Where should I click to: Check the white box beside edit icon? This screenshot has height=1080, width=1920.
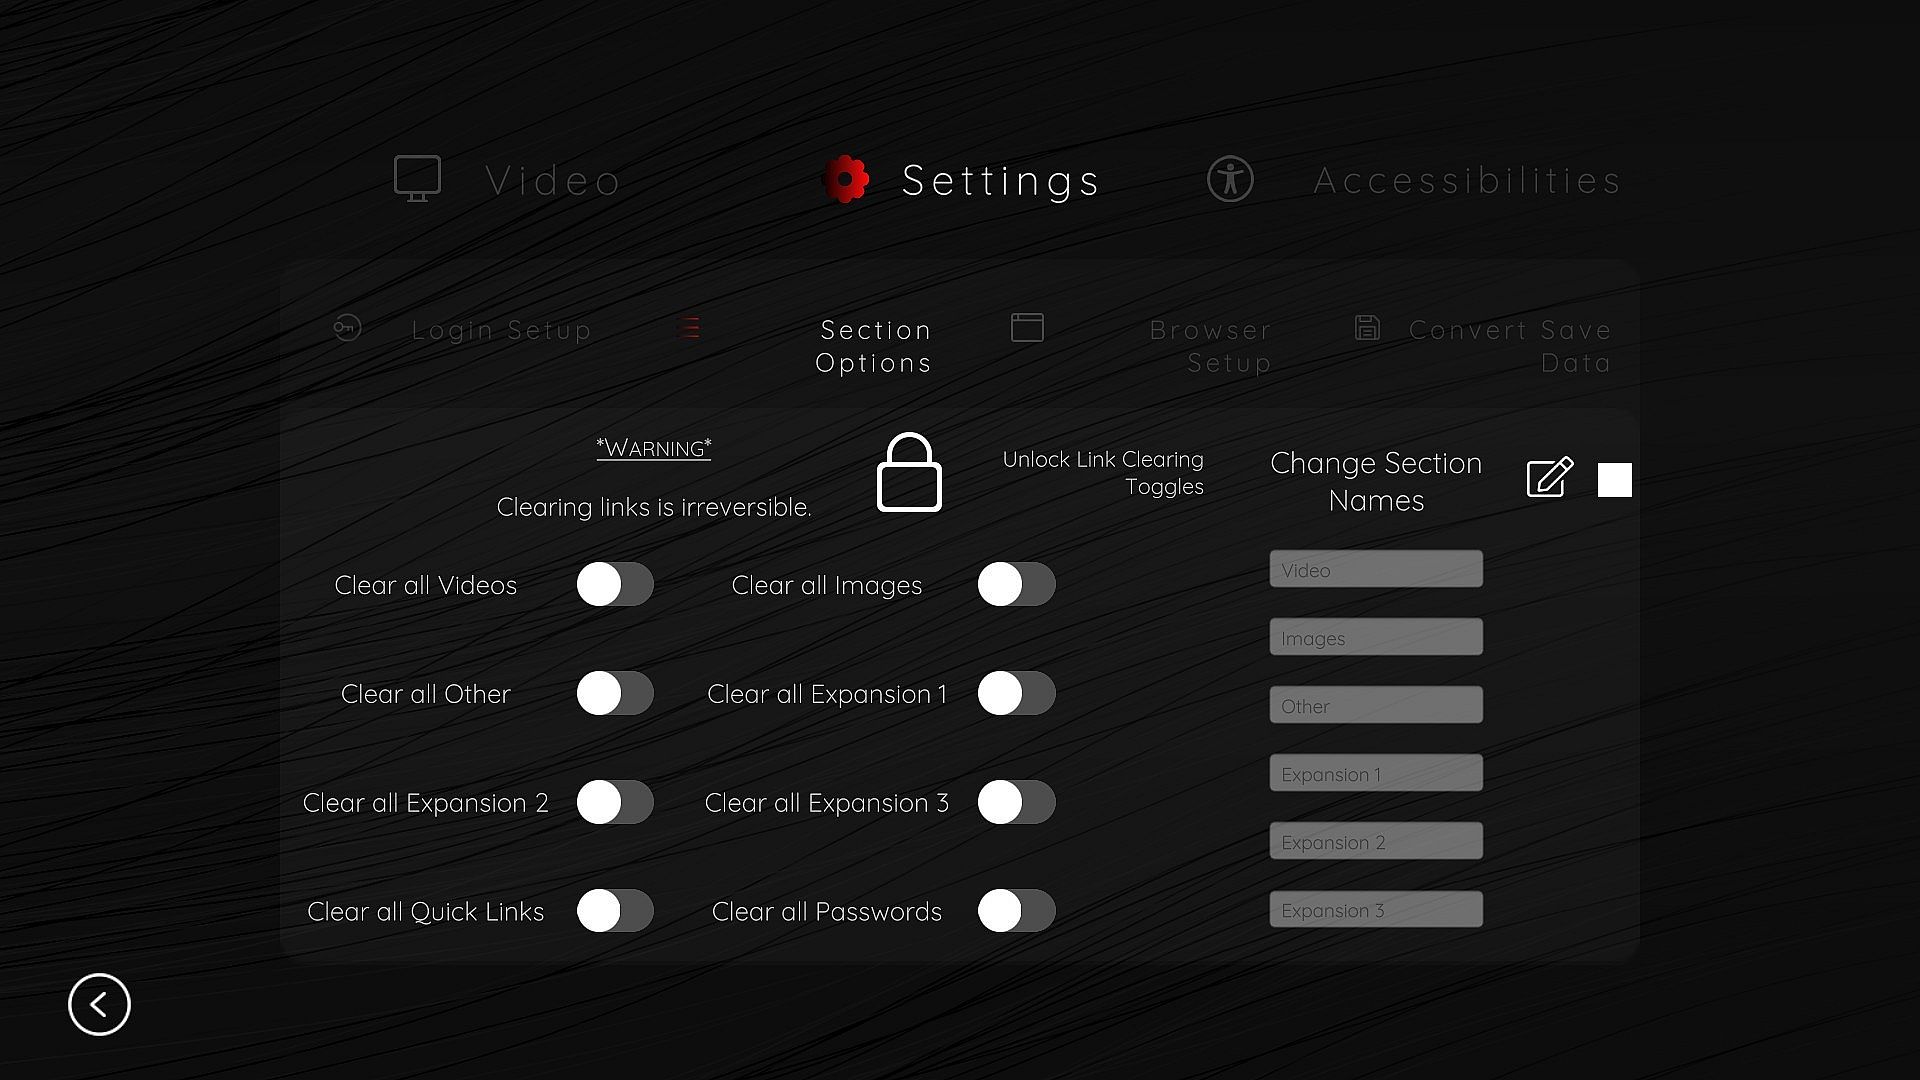(1614, 480)
